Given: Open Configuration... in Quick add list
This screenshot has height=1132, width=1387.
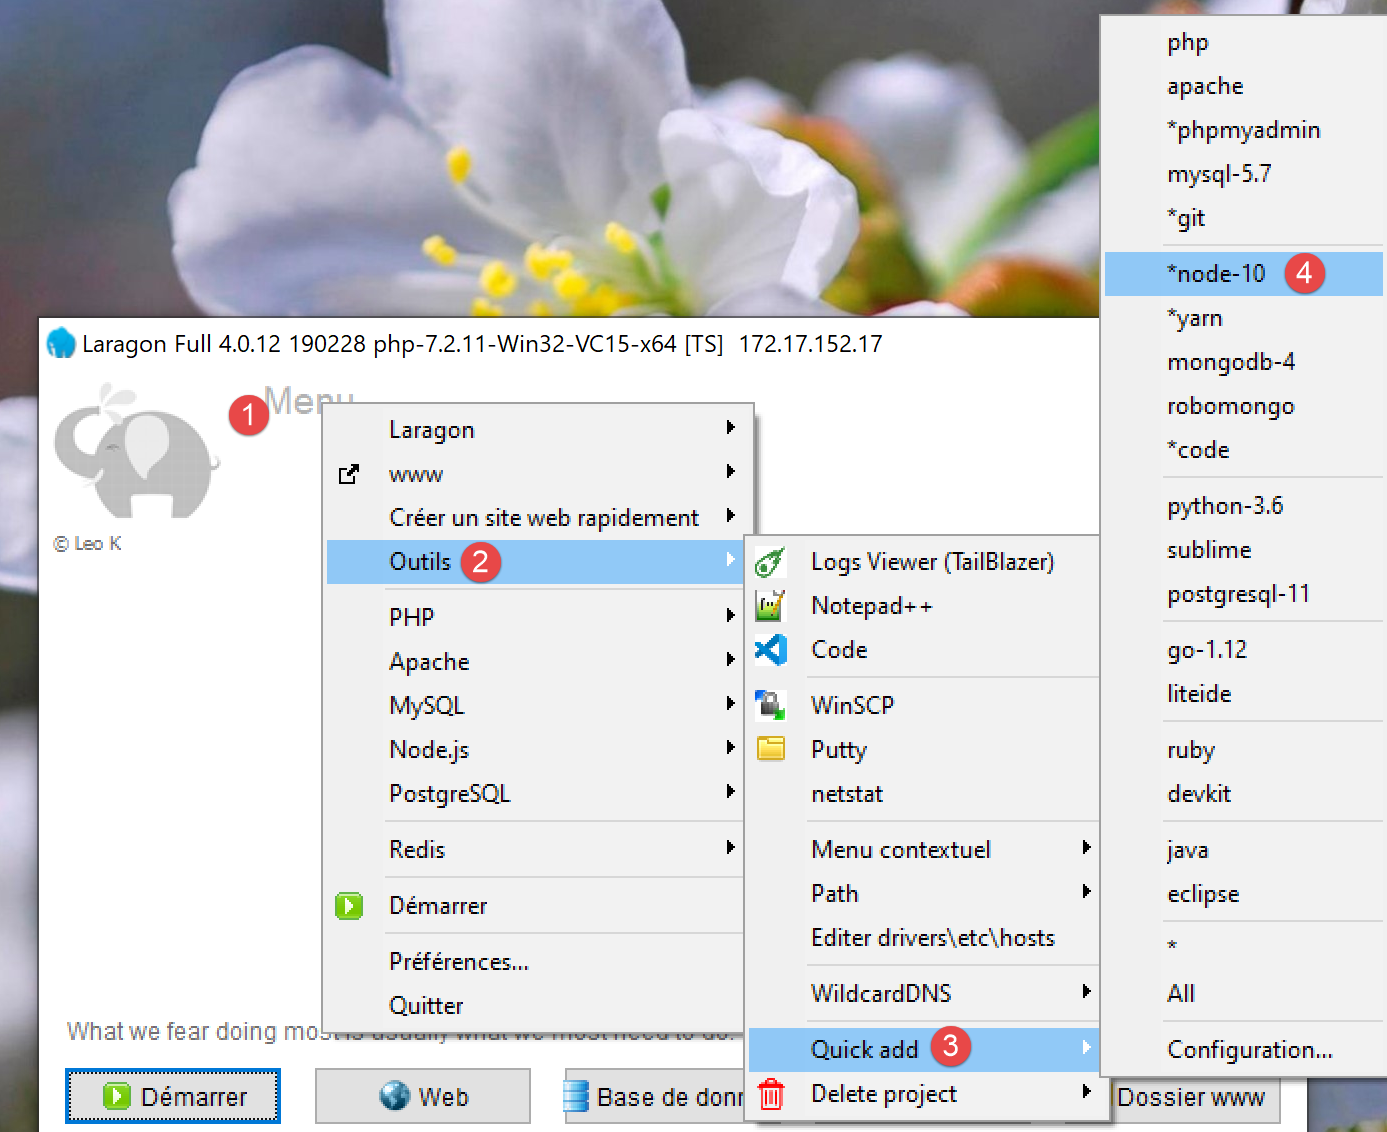Looking at the screenshot, I should [x=1249, y=1050].
